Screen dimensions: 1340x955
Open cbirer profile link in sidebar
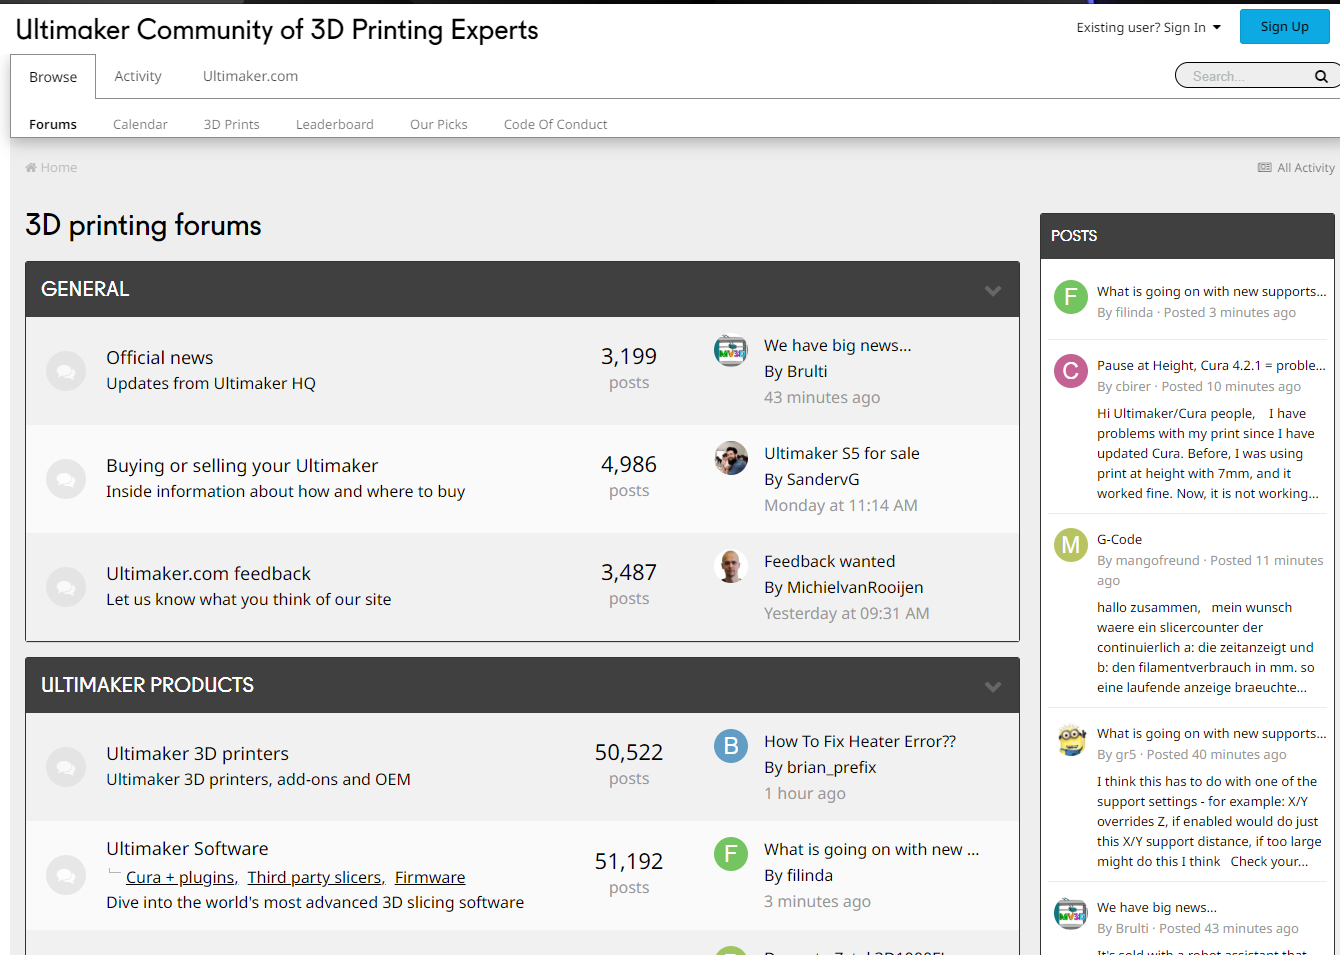pos(1133,386)
